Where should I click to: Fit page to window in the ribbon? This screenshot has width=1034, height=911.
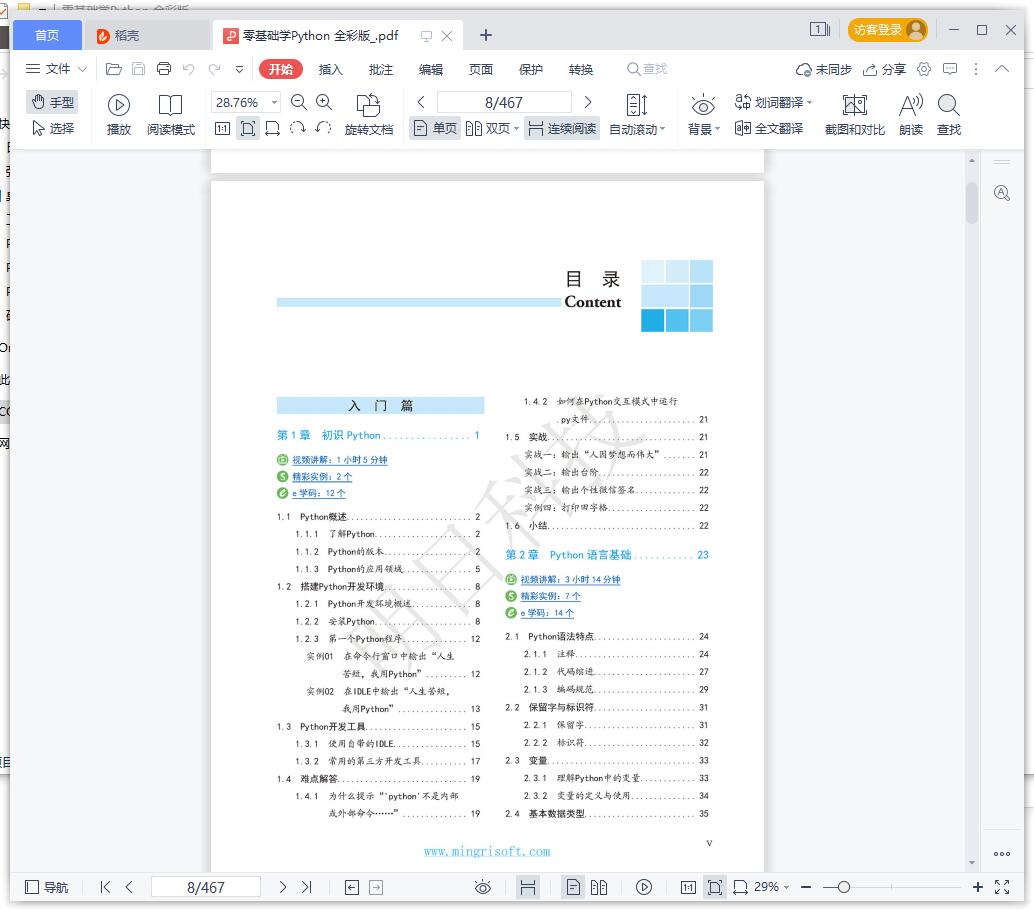point(247,129)
